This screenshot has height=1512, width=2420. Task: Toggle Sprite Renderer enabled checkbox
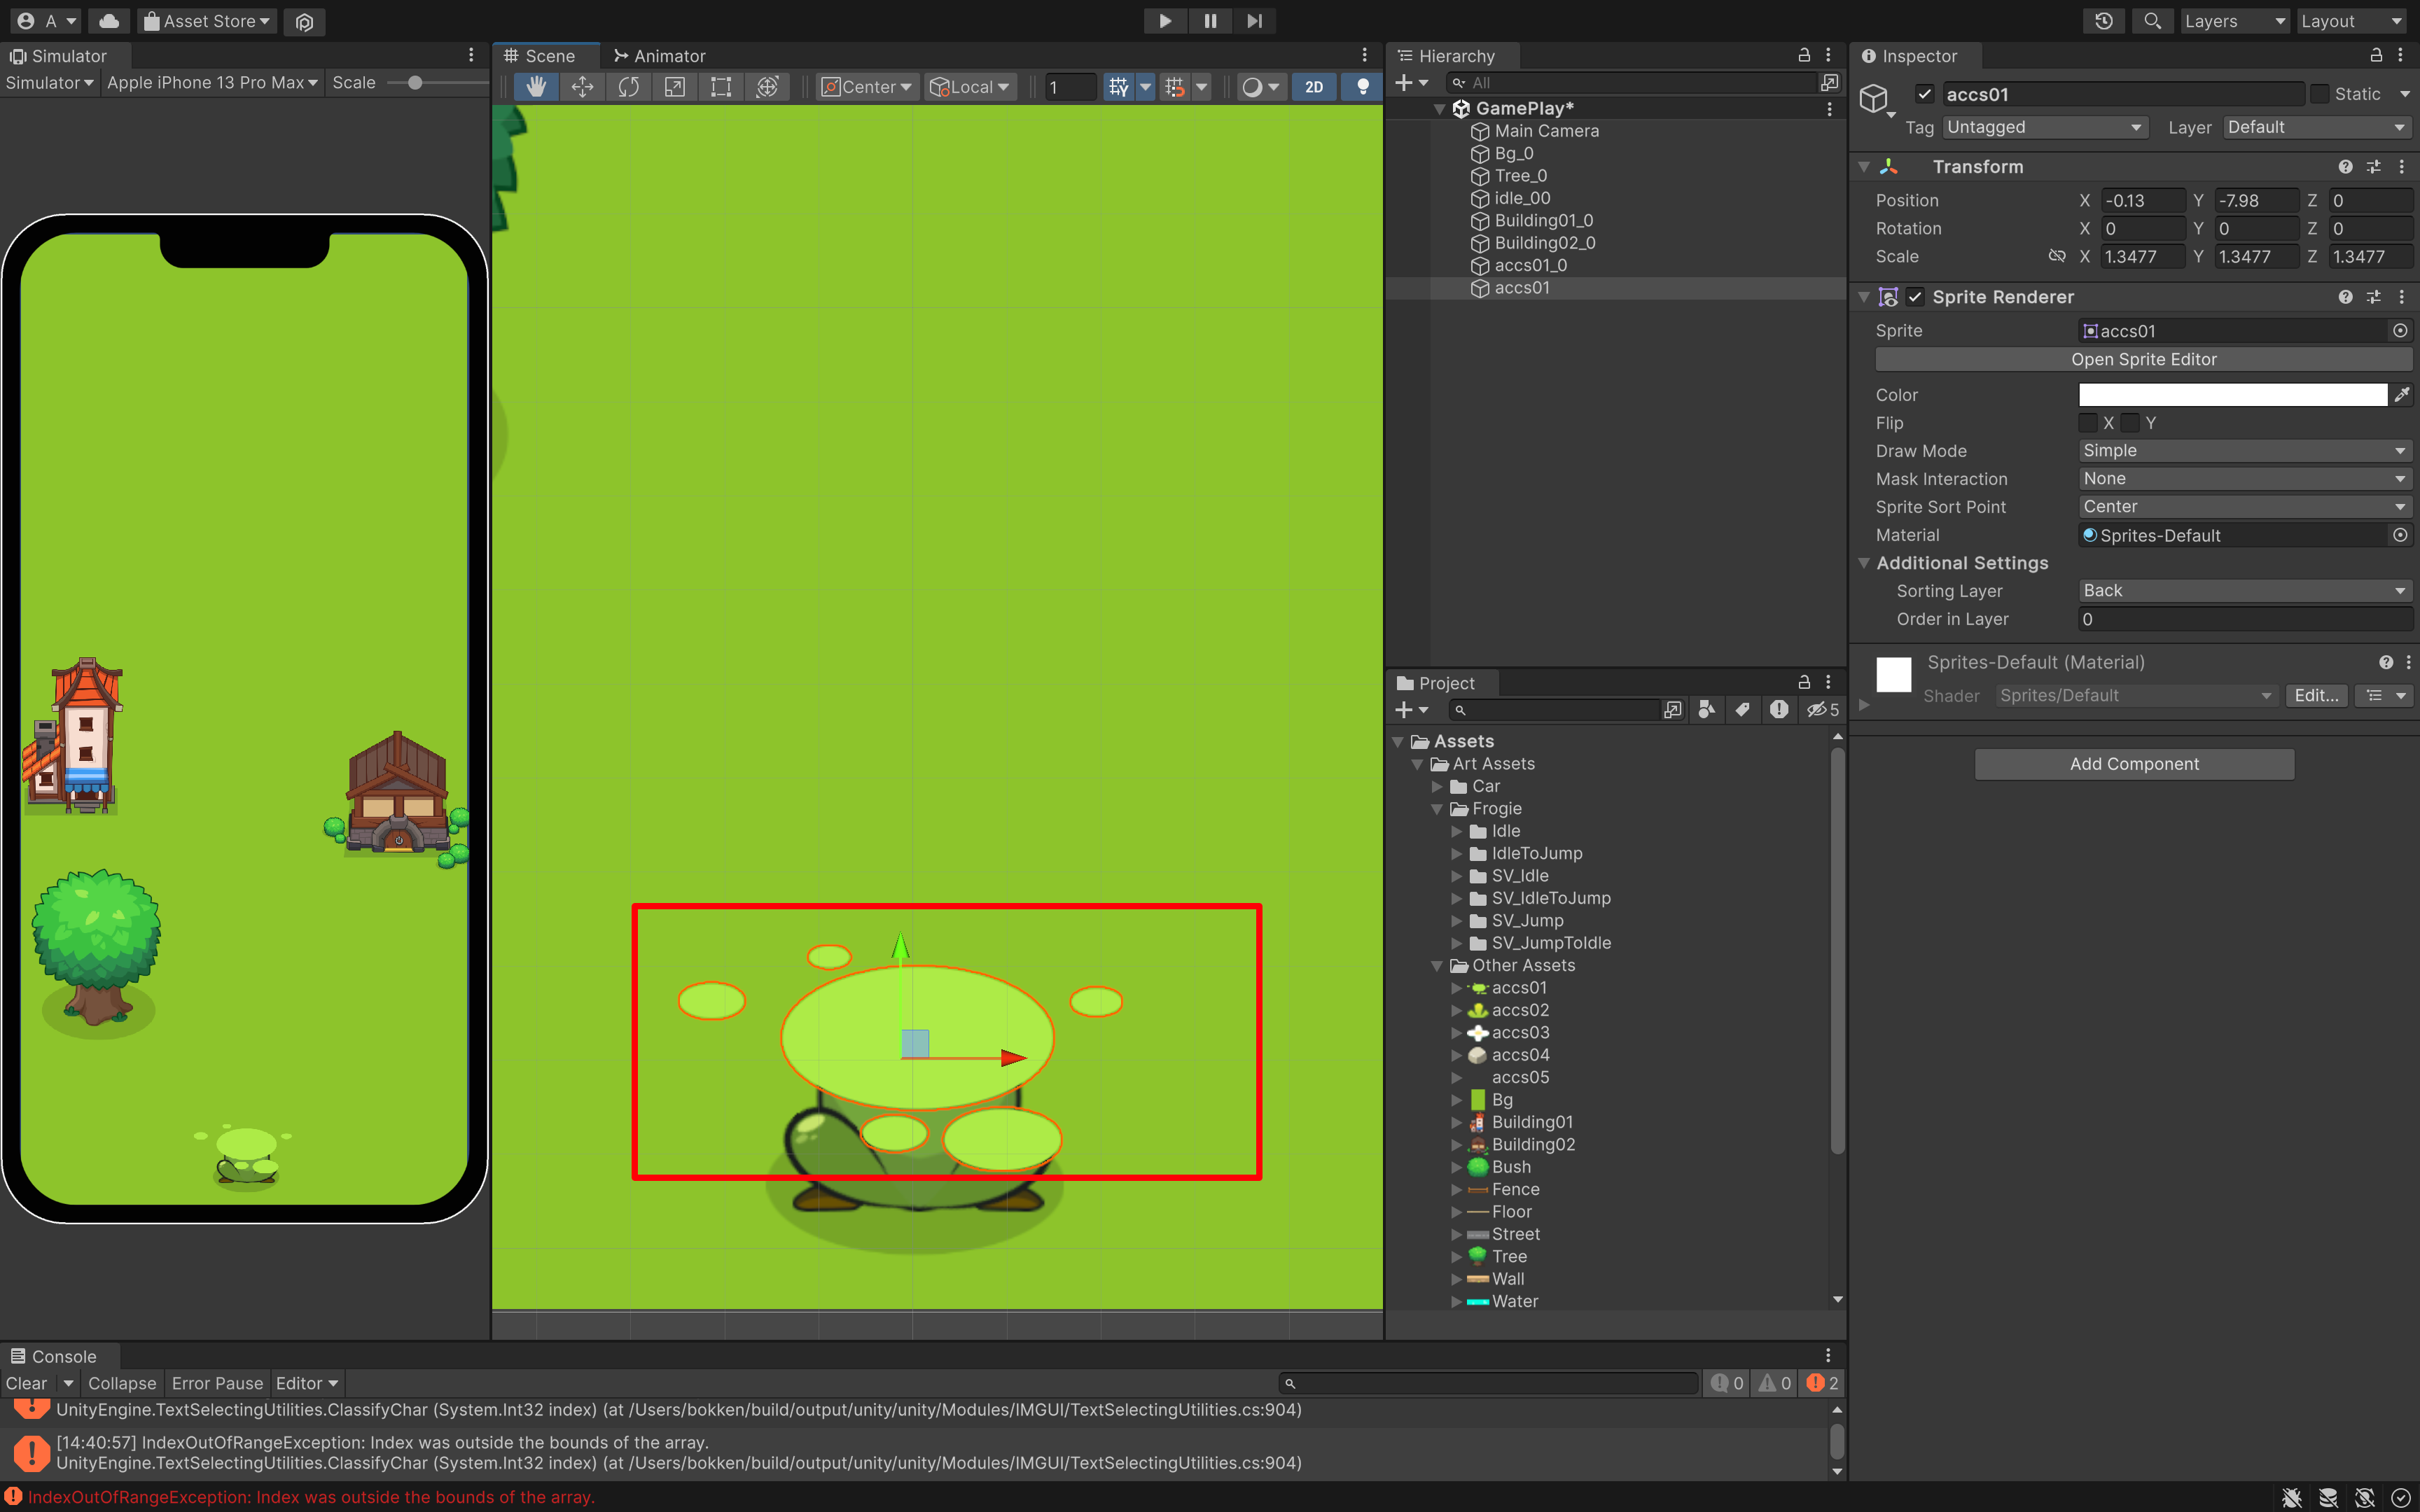[1915, 297]
